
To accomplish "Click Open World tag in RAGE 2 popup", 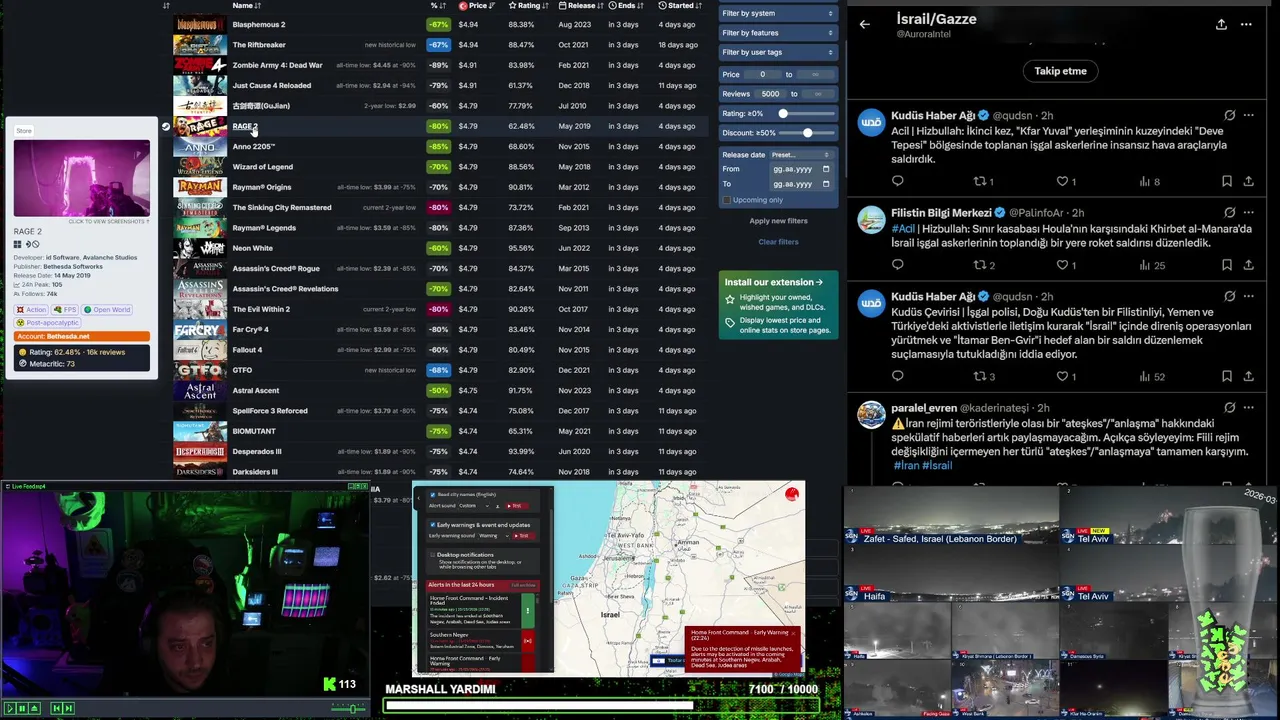I will [107, 310].
